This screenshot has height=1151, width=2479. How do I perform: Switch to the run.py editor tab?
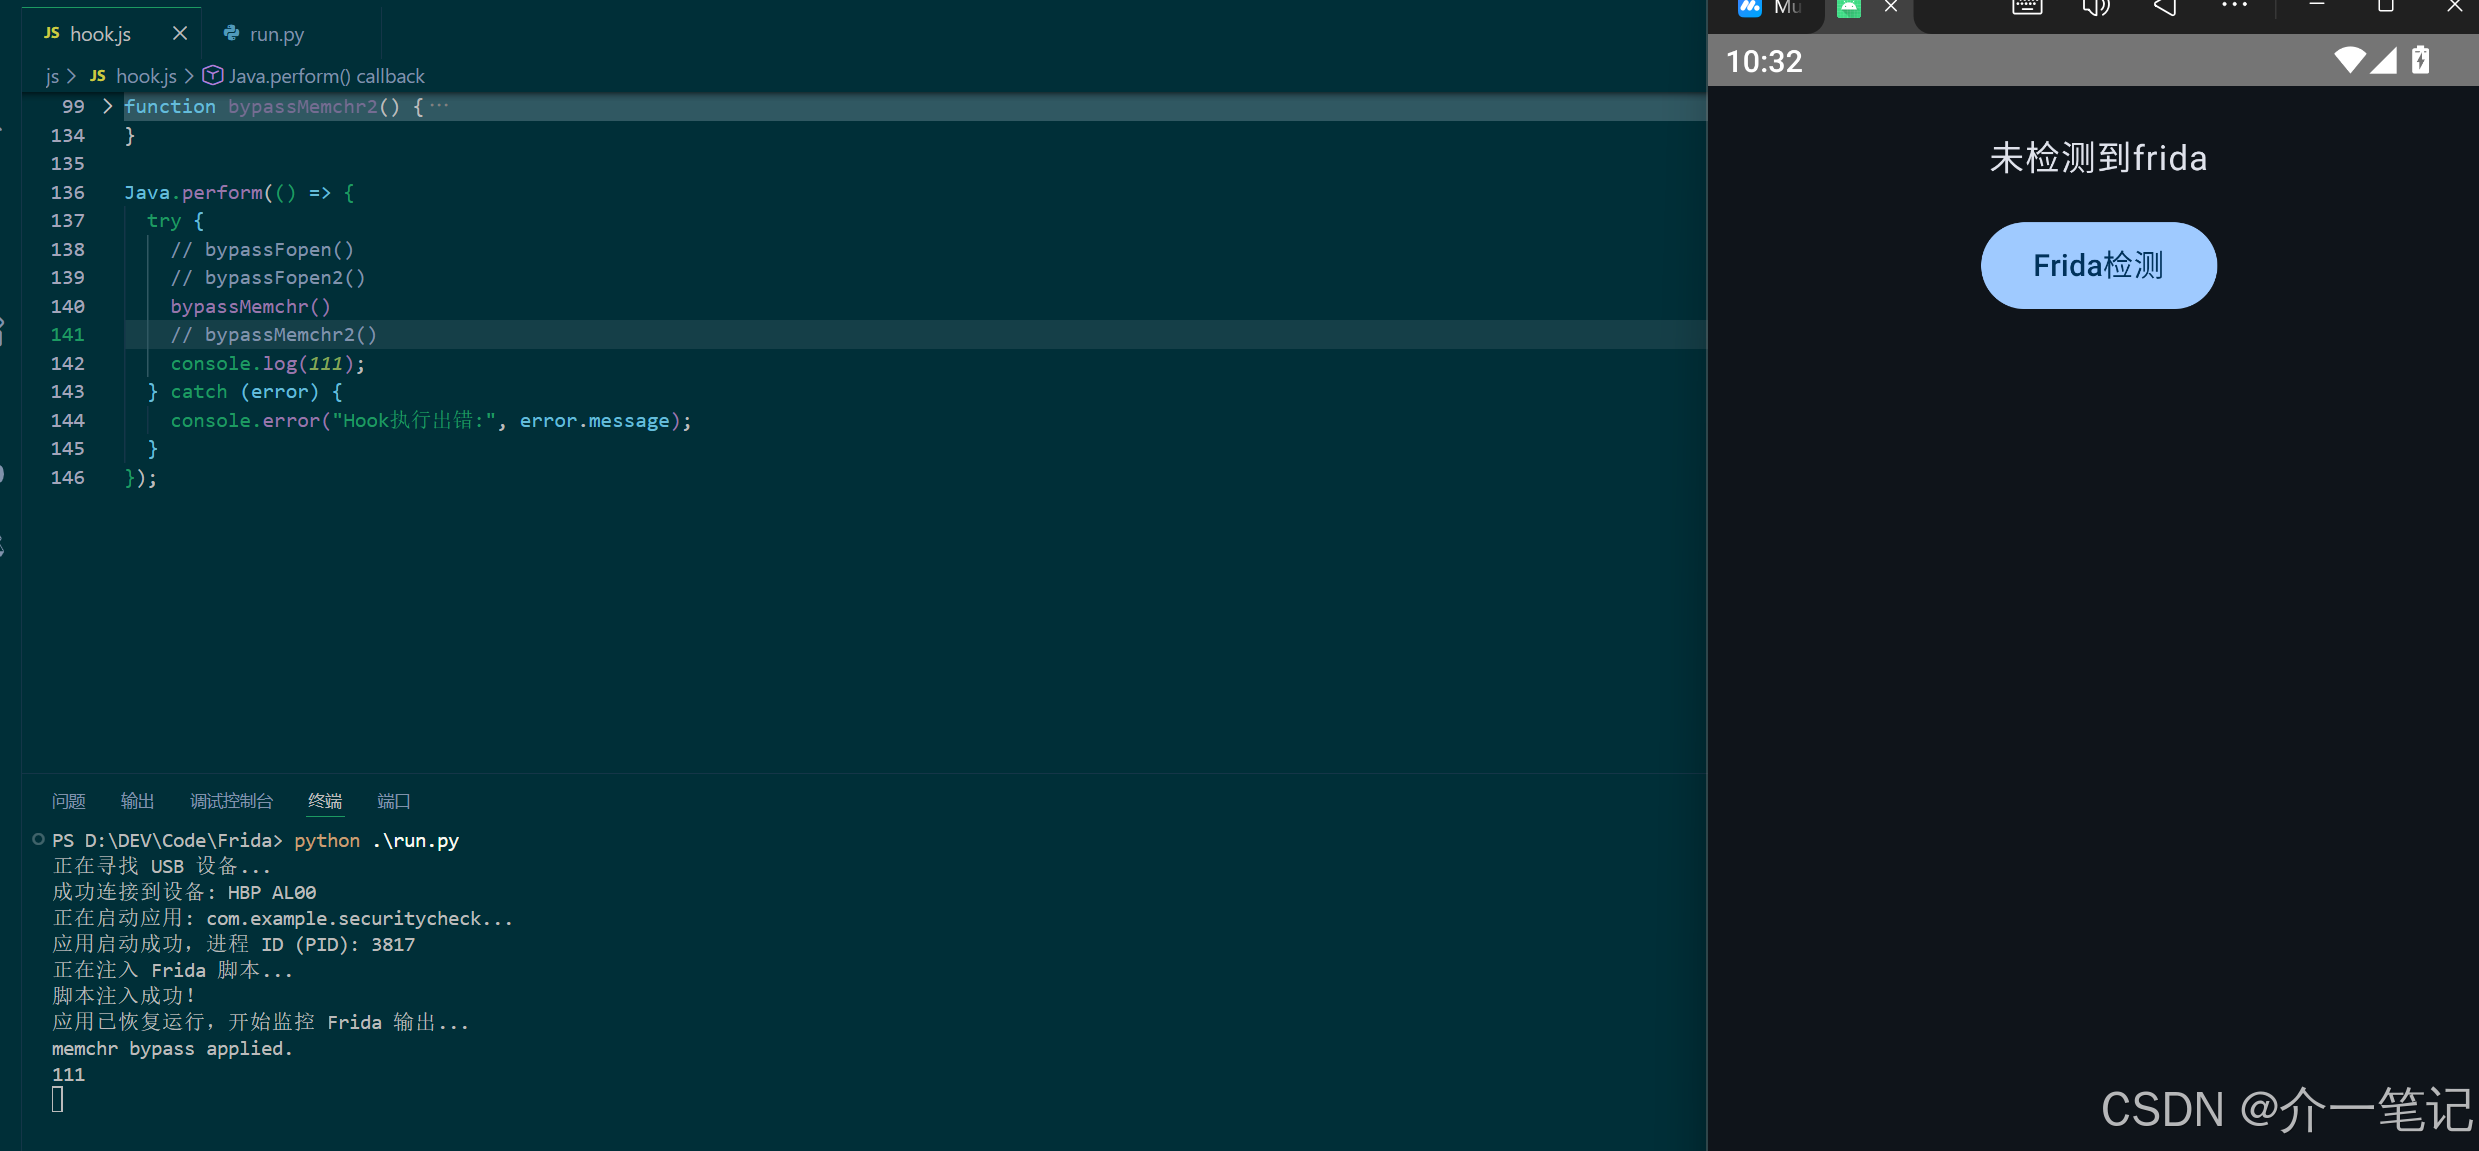[276, 34]
